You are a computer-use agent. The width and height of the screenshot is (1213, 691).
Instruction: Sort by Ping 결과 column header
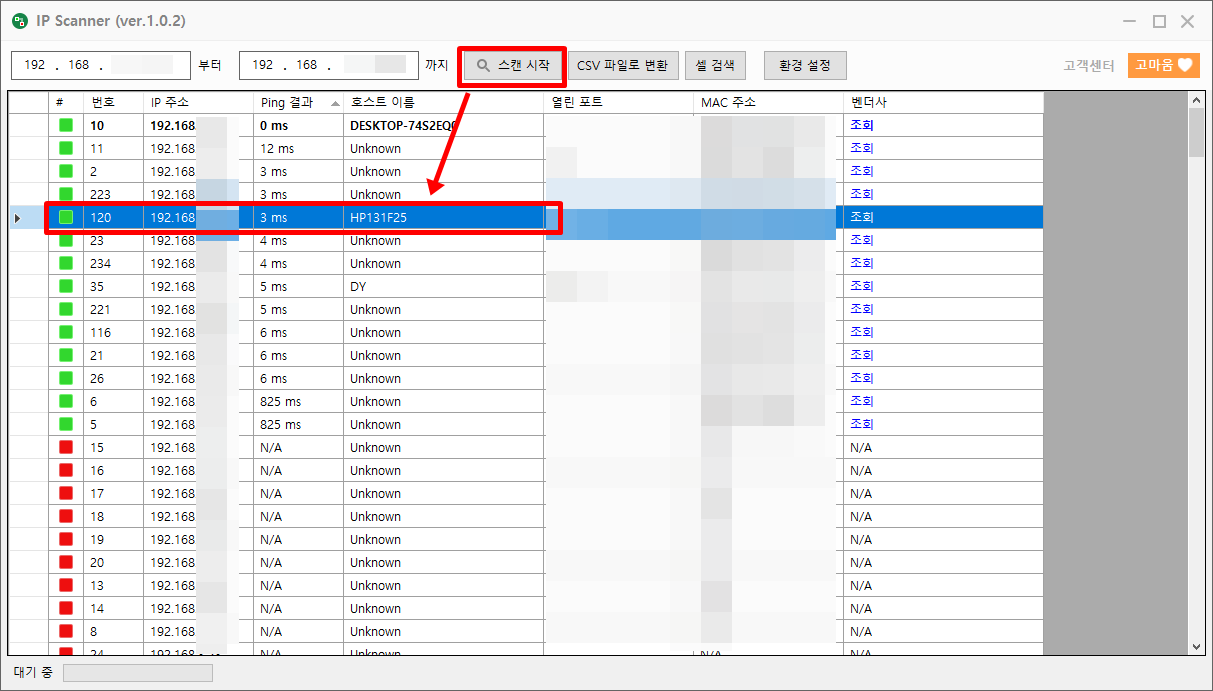coord(300,103)
